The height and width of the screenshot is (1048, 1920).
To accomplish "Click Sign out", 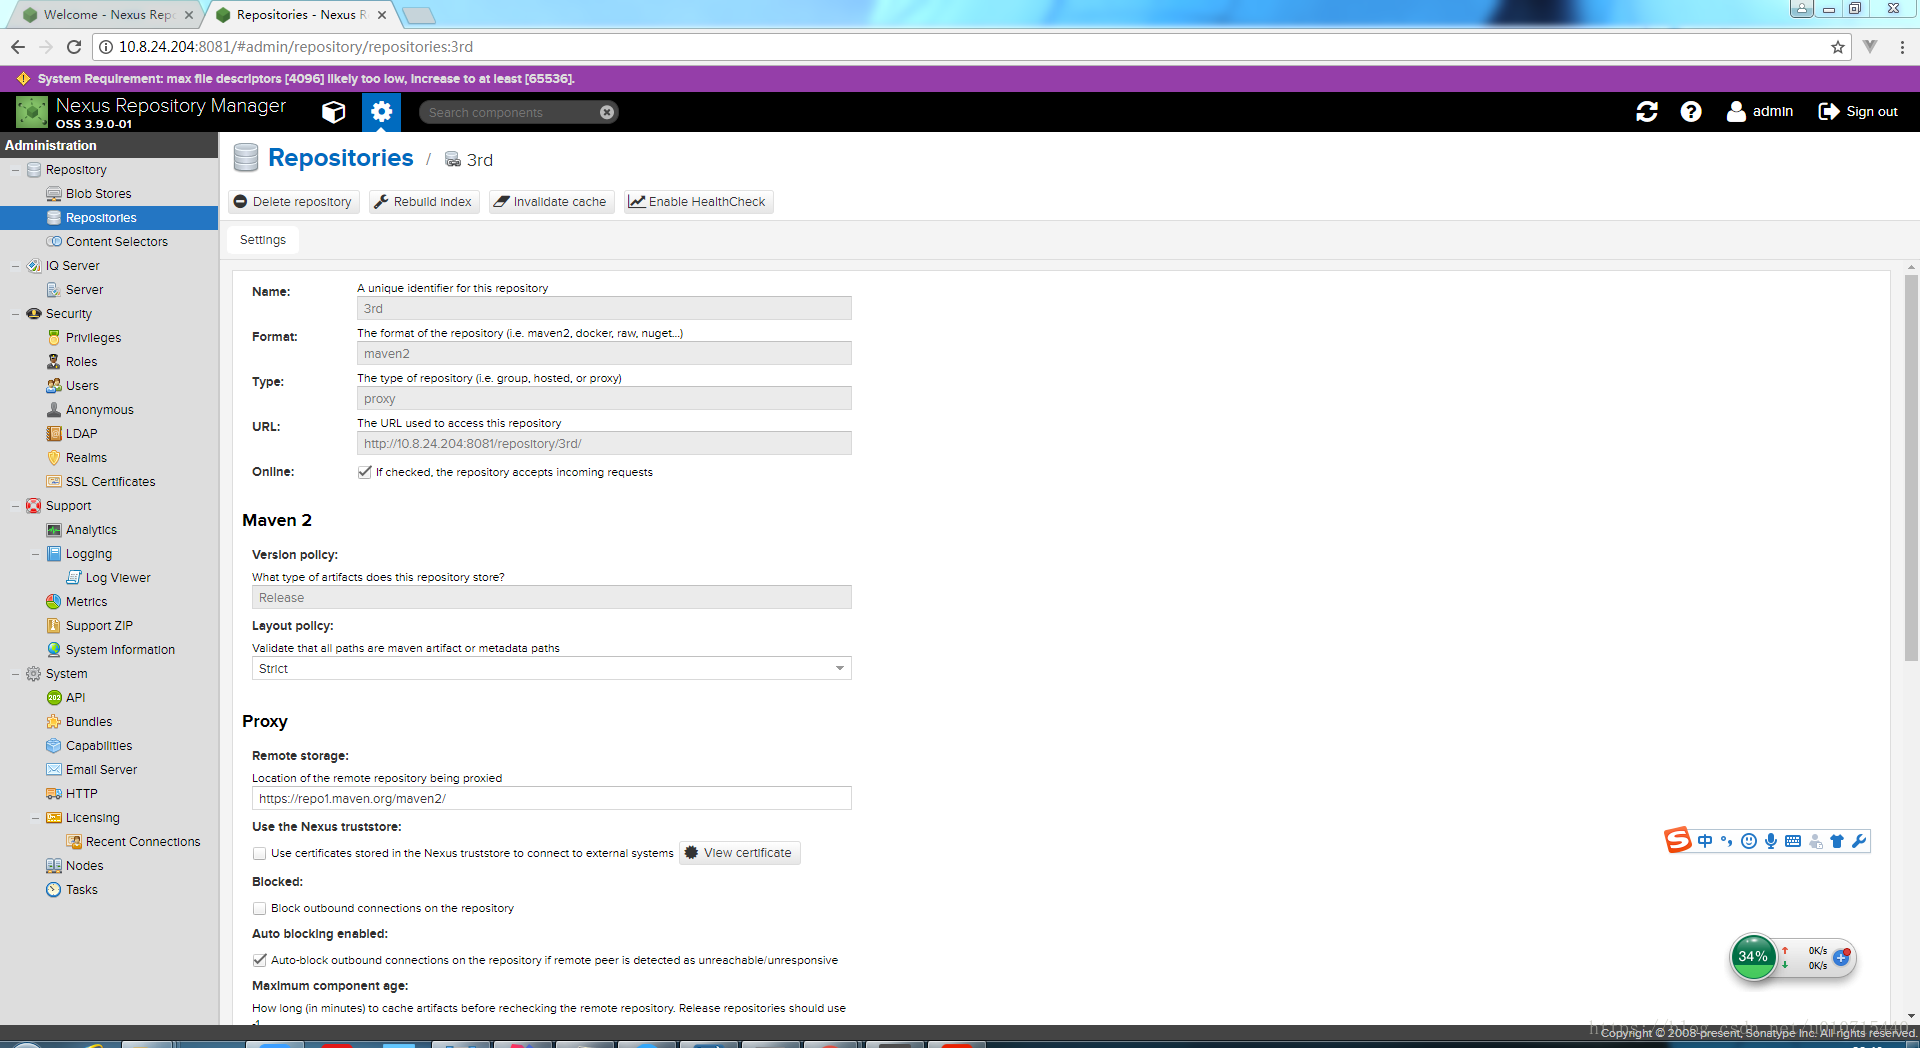I will pyautogui.click(x=1858, y=112).
